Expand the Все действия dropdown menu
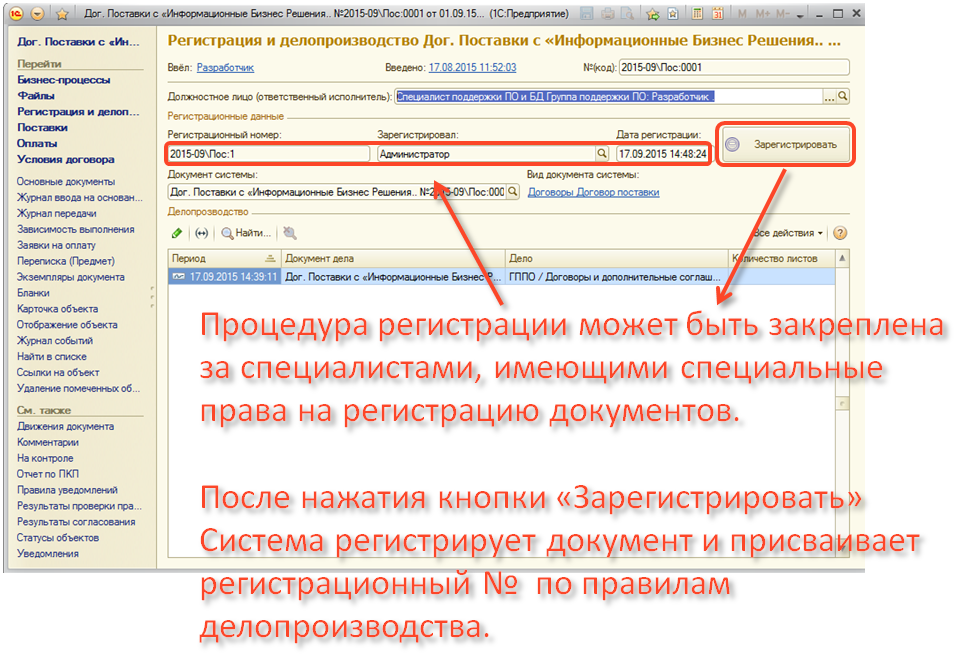This screenshot has width=954, height=656. click(x=790, y=233)
